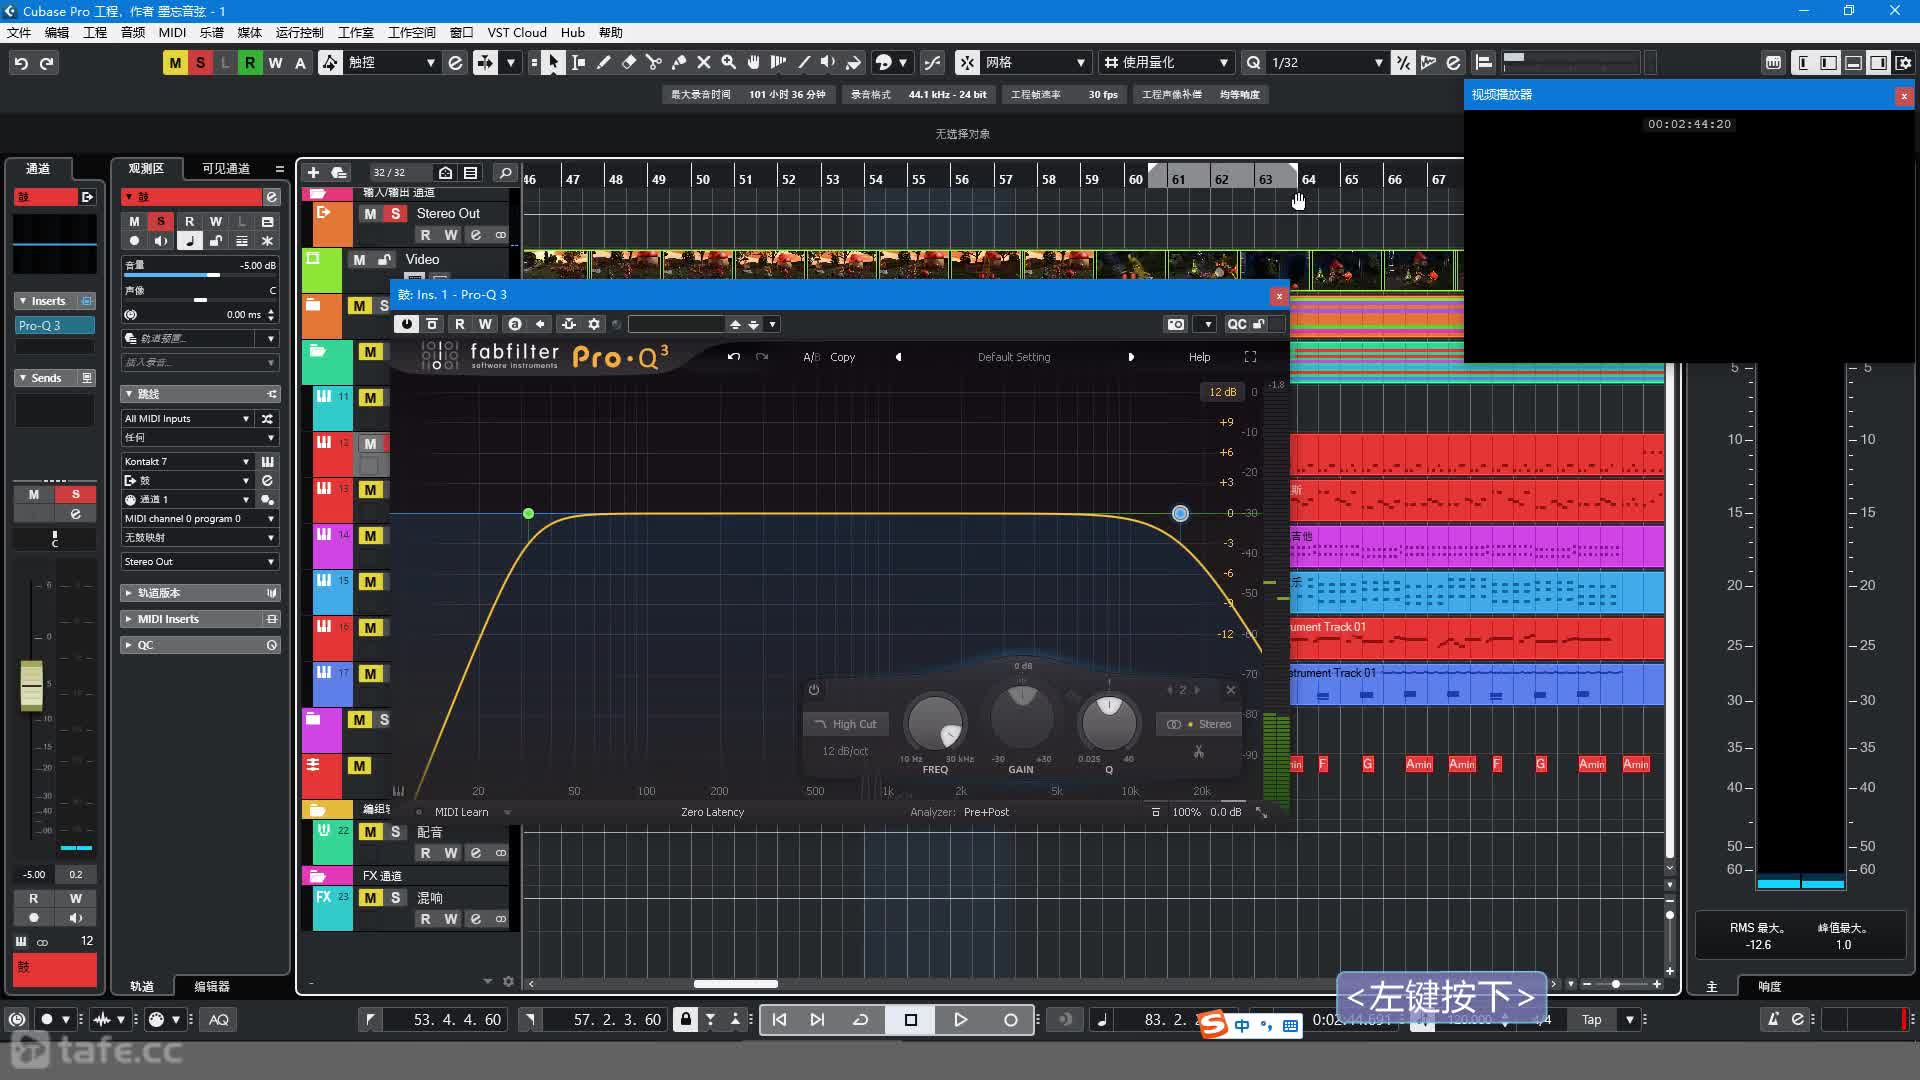The image size is (1920, 1080).
Task: Select the Erase tool
Action: click(x=628, y=62)
